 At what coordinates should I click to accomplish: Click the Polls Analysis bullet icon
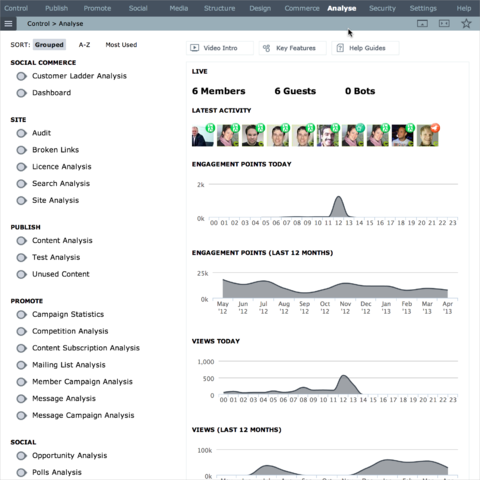click(22, 472)
